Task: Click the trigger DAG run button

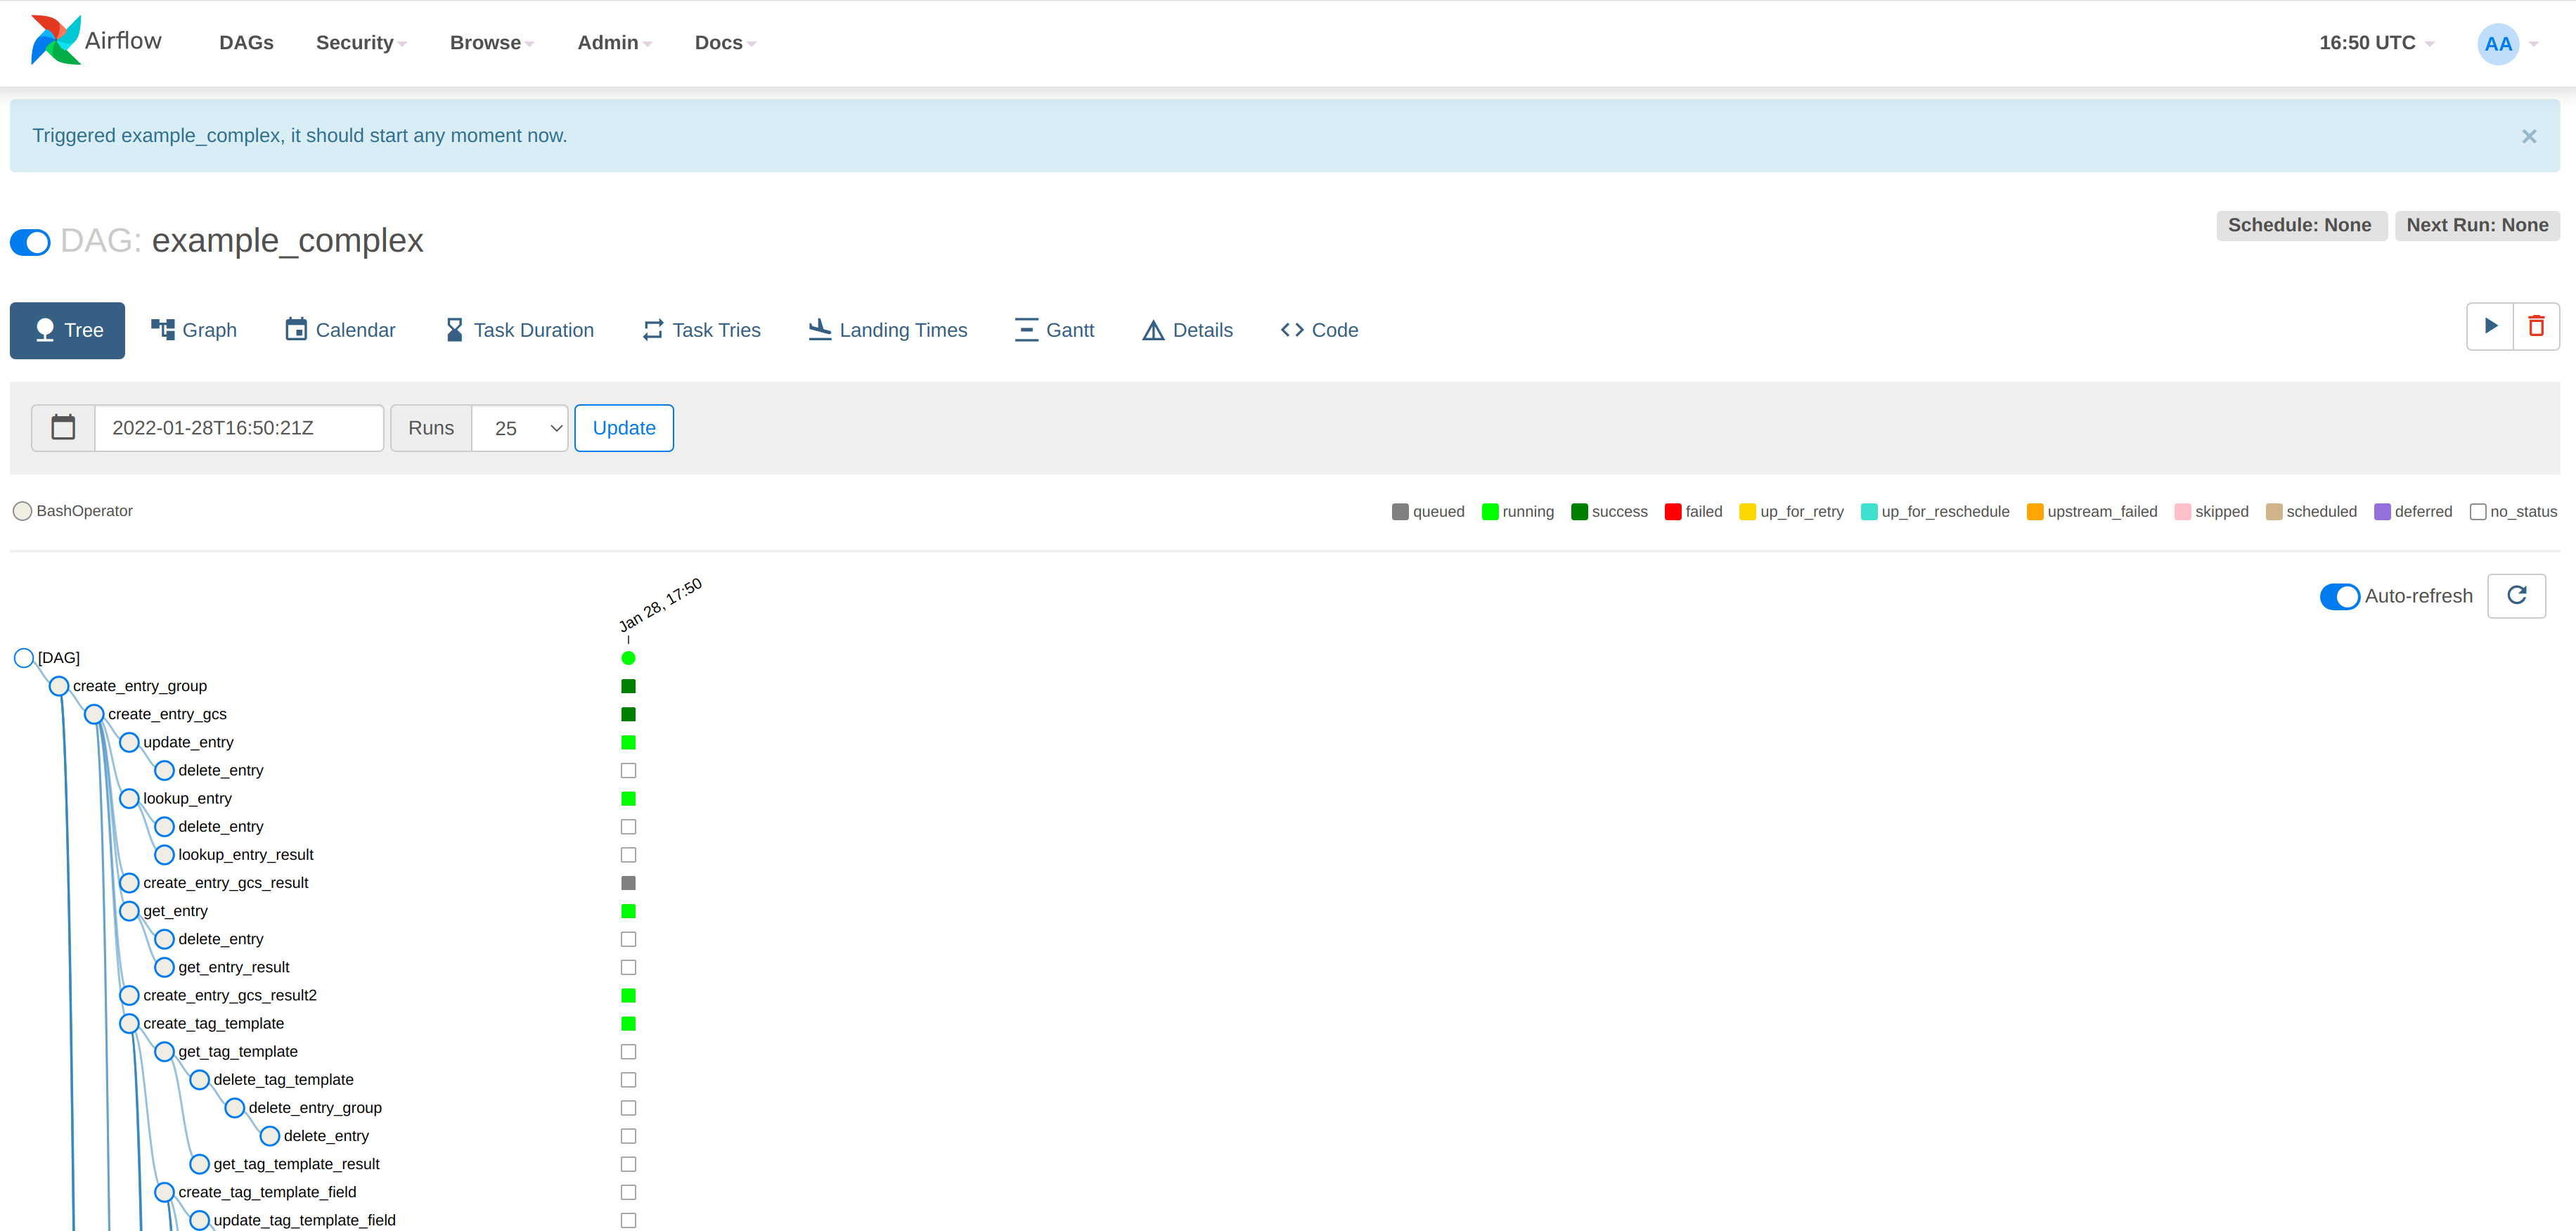Action: click(2489, 329)
